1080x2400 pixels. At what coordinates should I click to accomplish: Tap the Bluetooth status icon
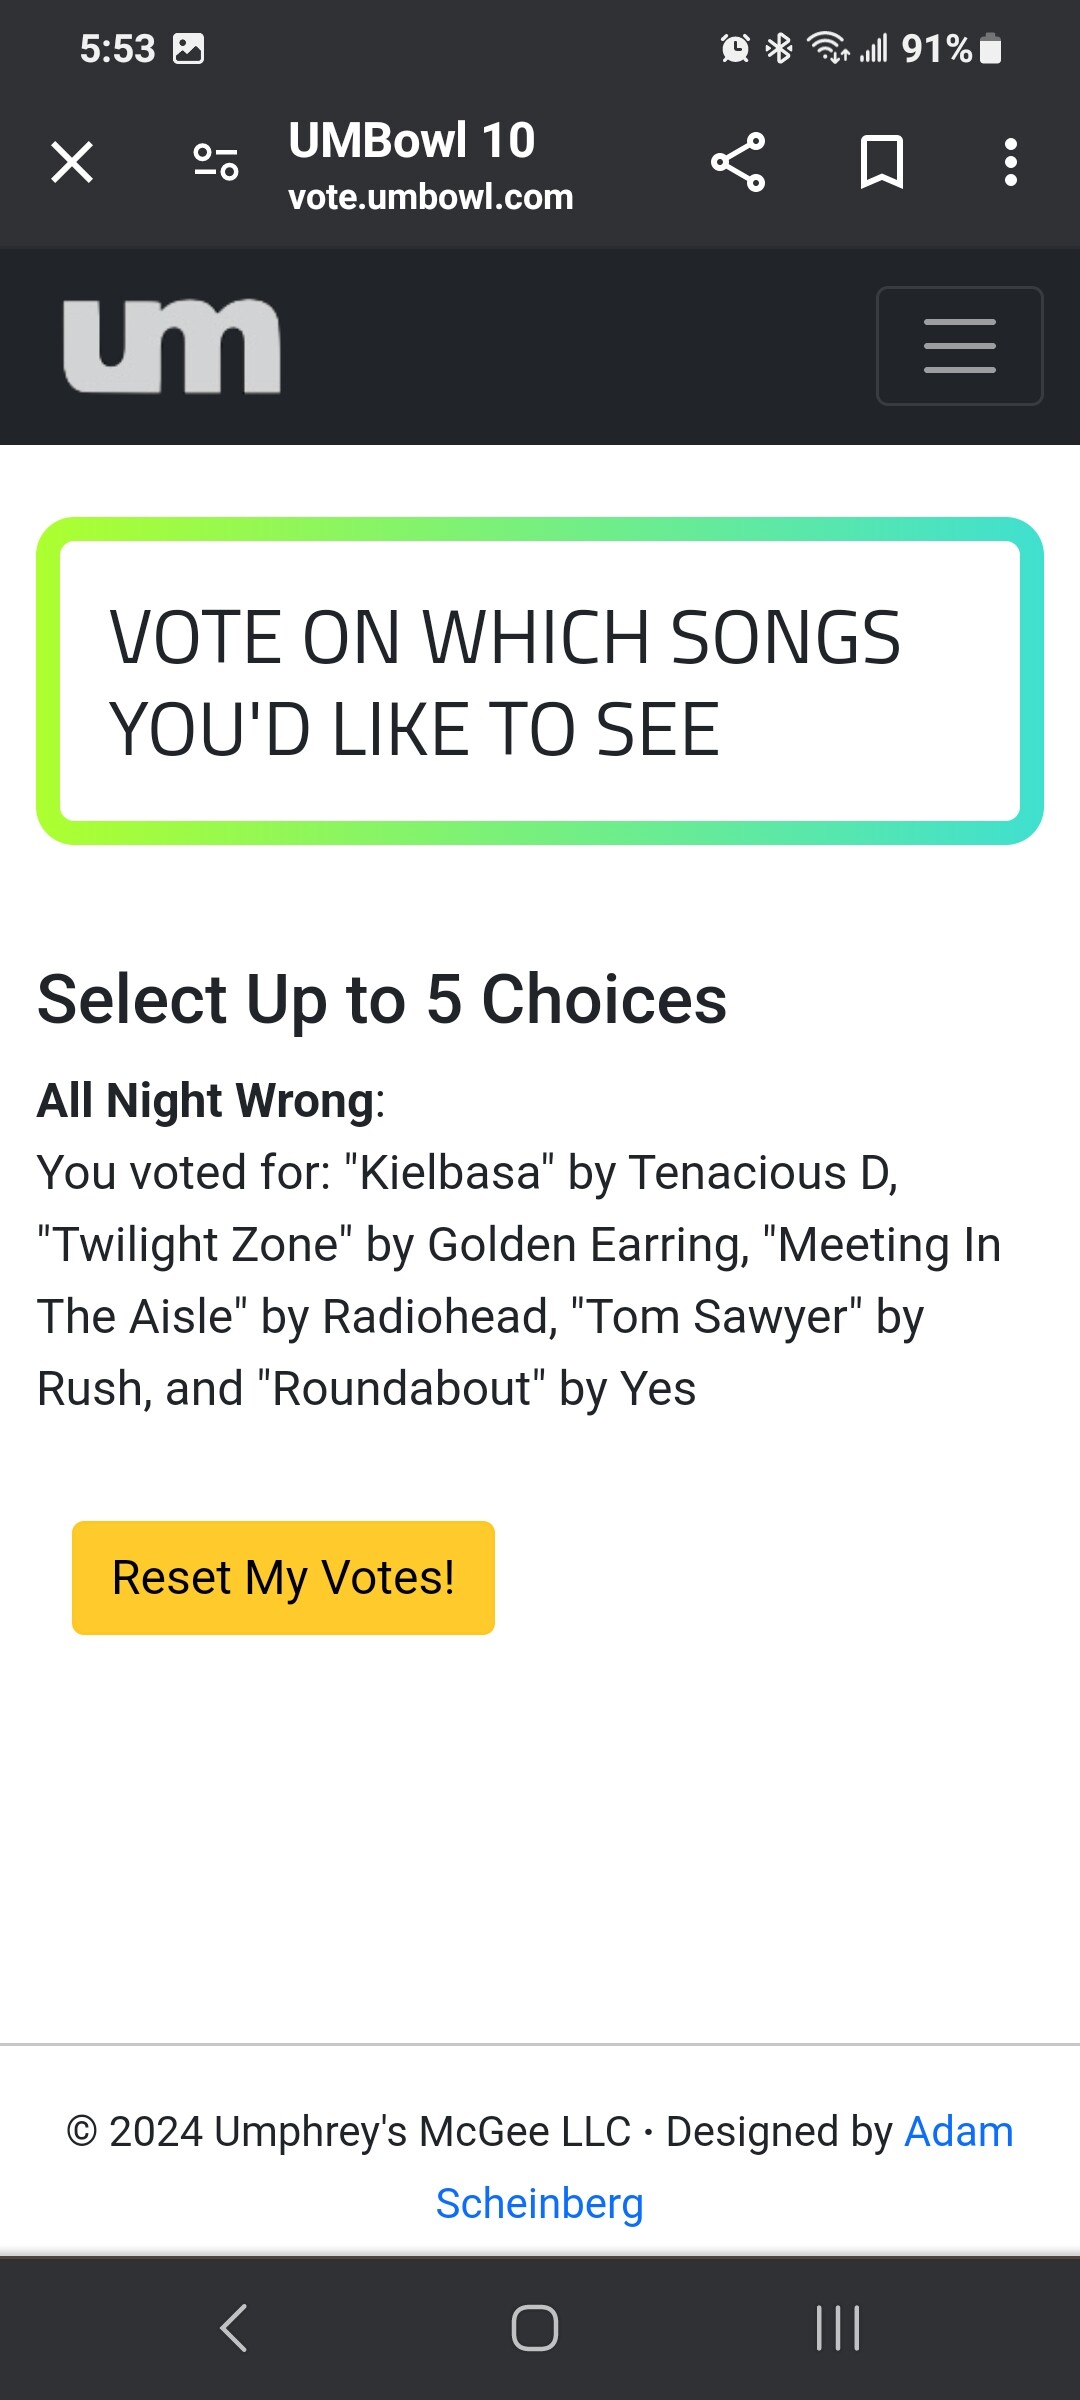pyautogui.click(x=779, y=48)
